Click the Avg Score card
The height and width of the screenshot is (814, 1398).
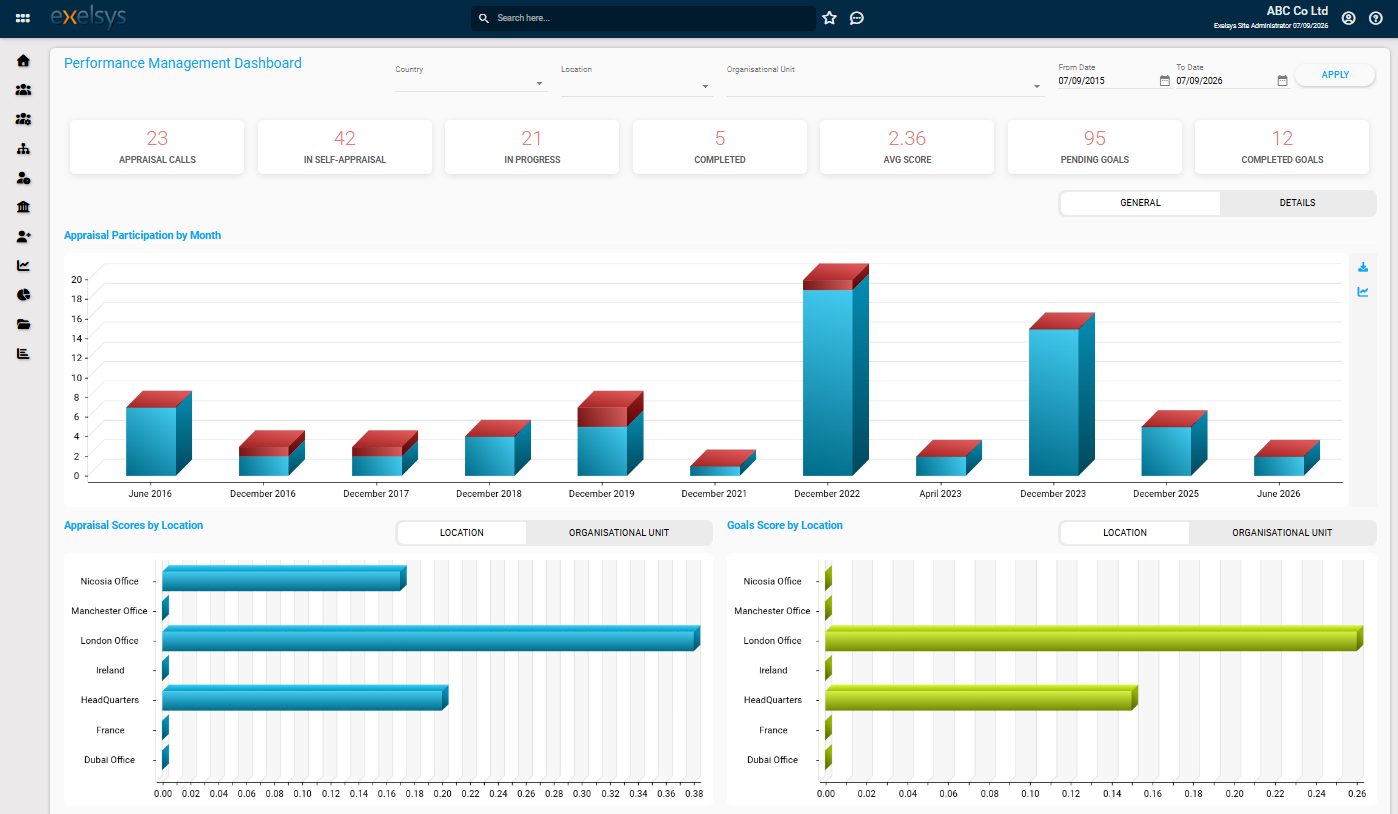point(907,147)
